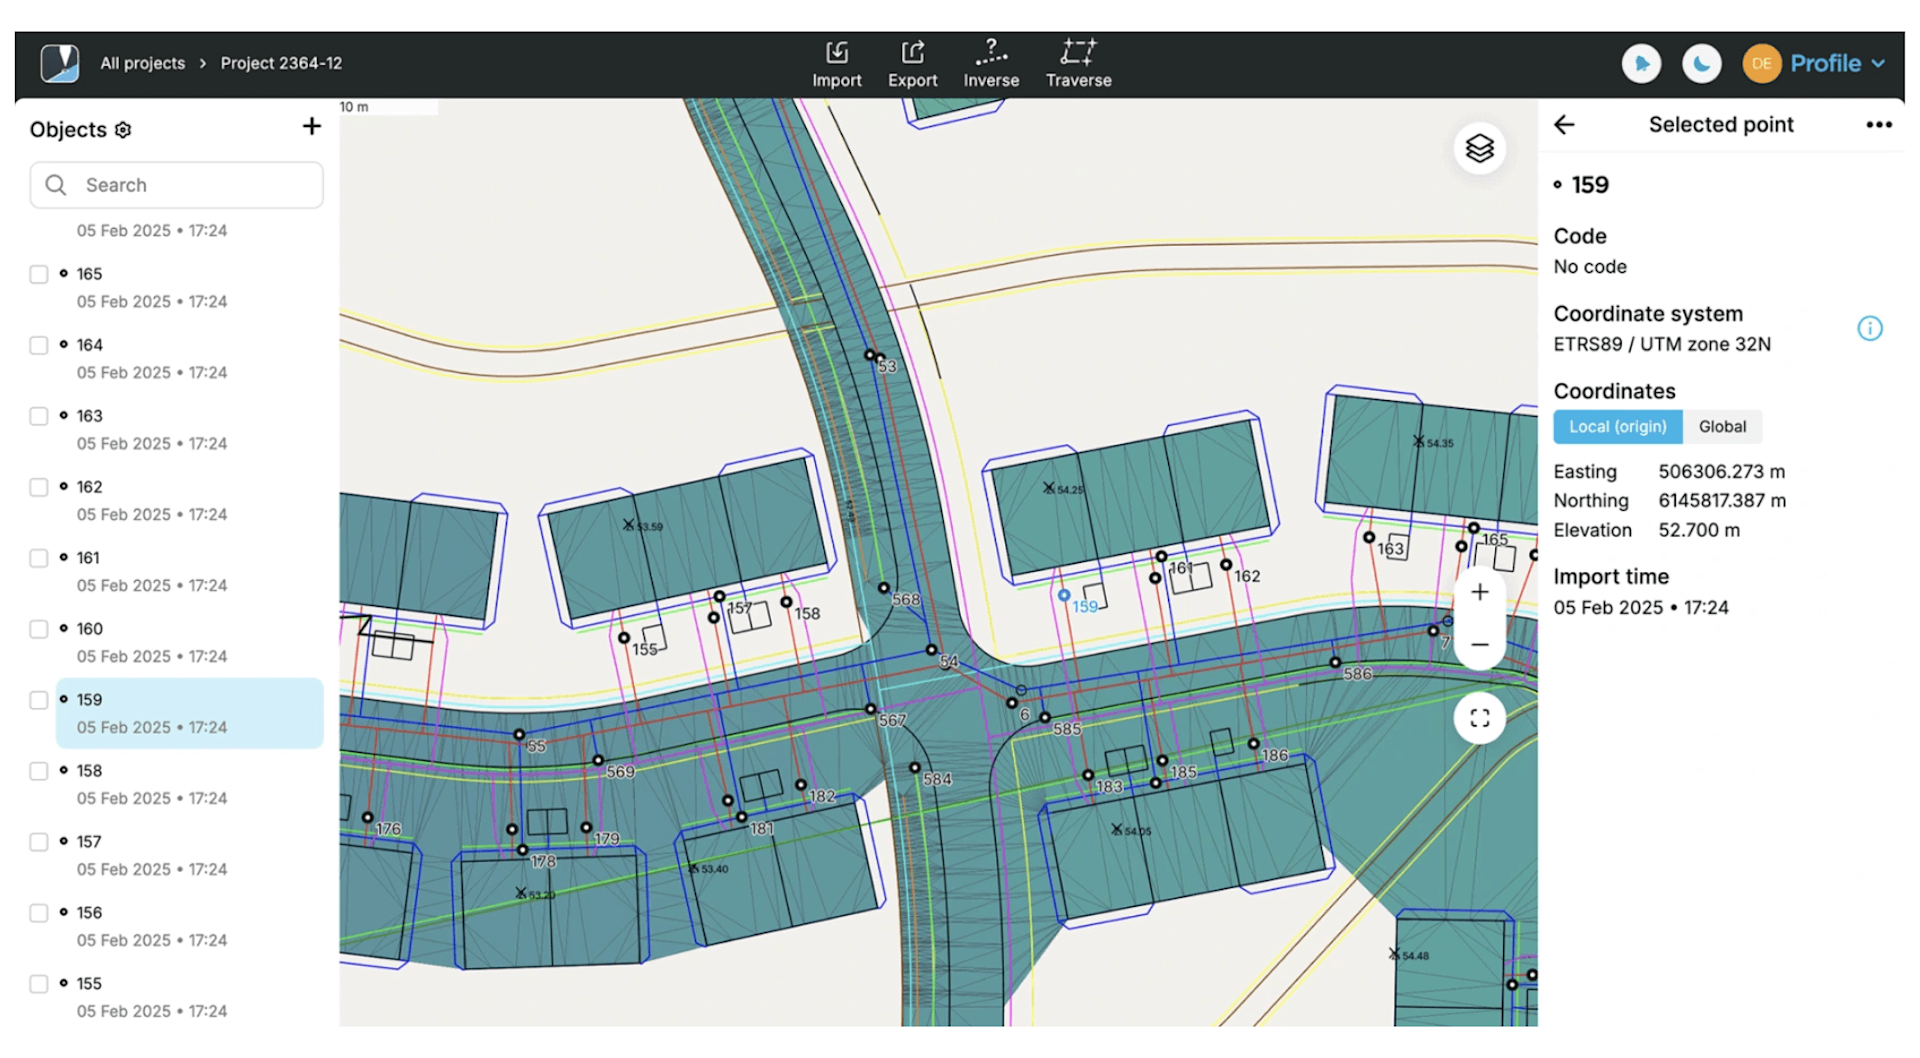The width and height of the screenshot is (1920, 1058).
Task: Check the checkbox for point 165
Action: 39,275
